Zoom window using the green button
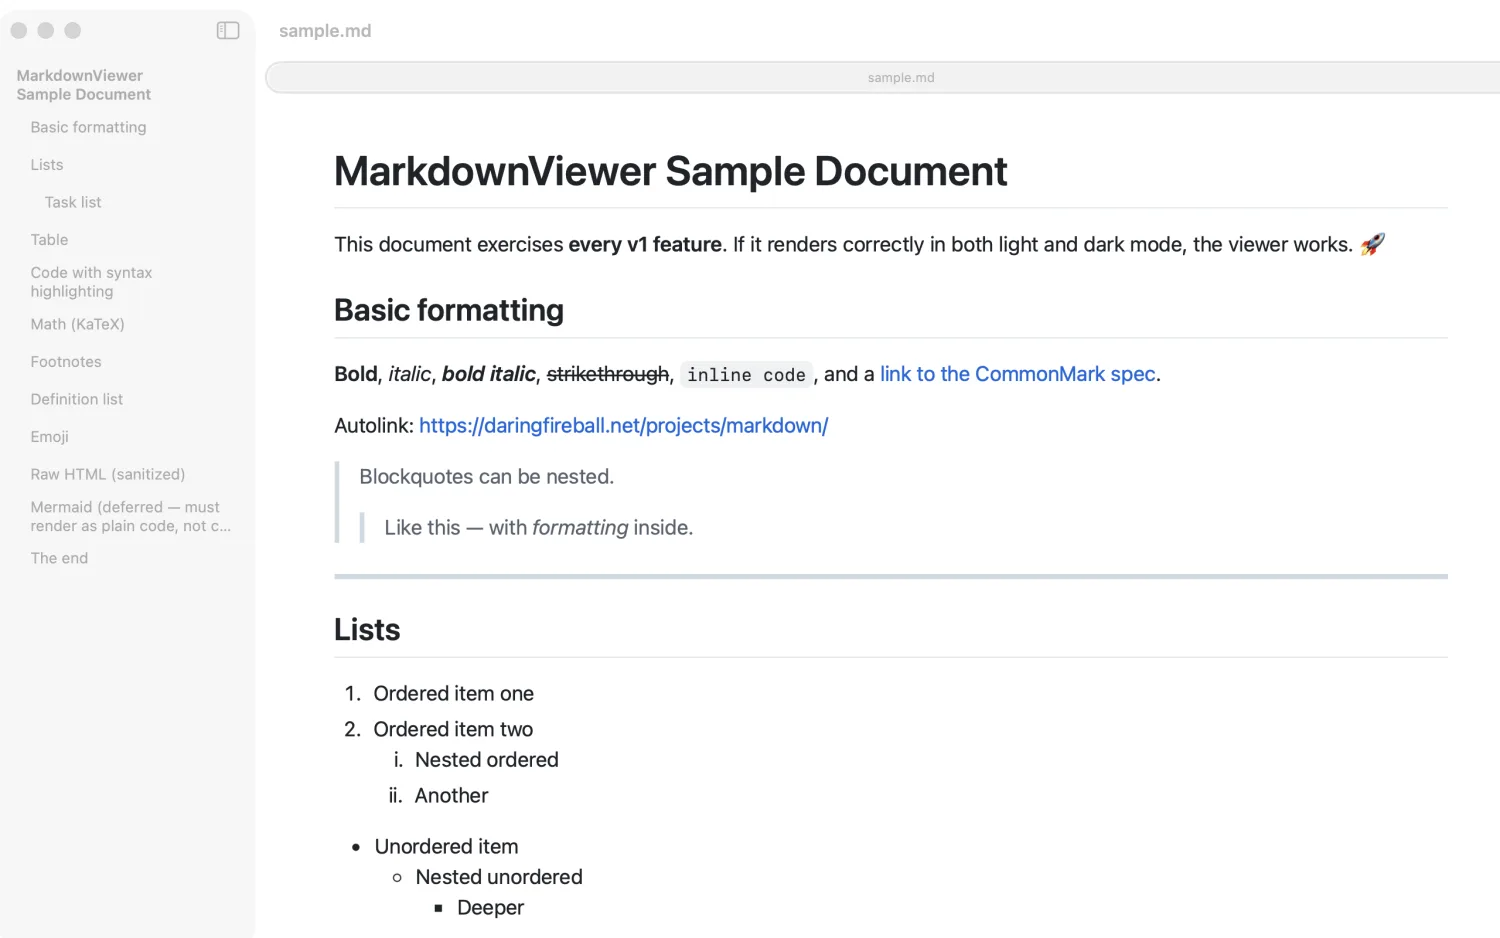This screenshot has height=938, width=1500. 73,31
